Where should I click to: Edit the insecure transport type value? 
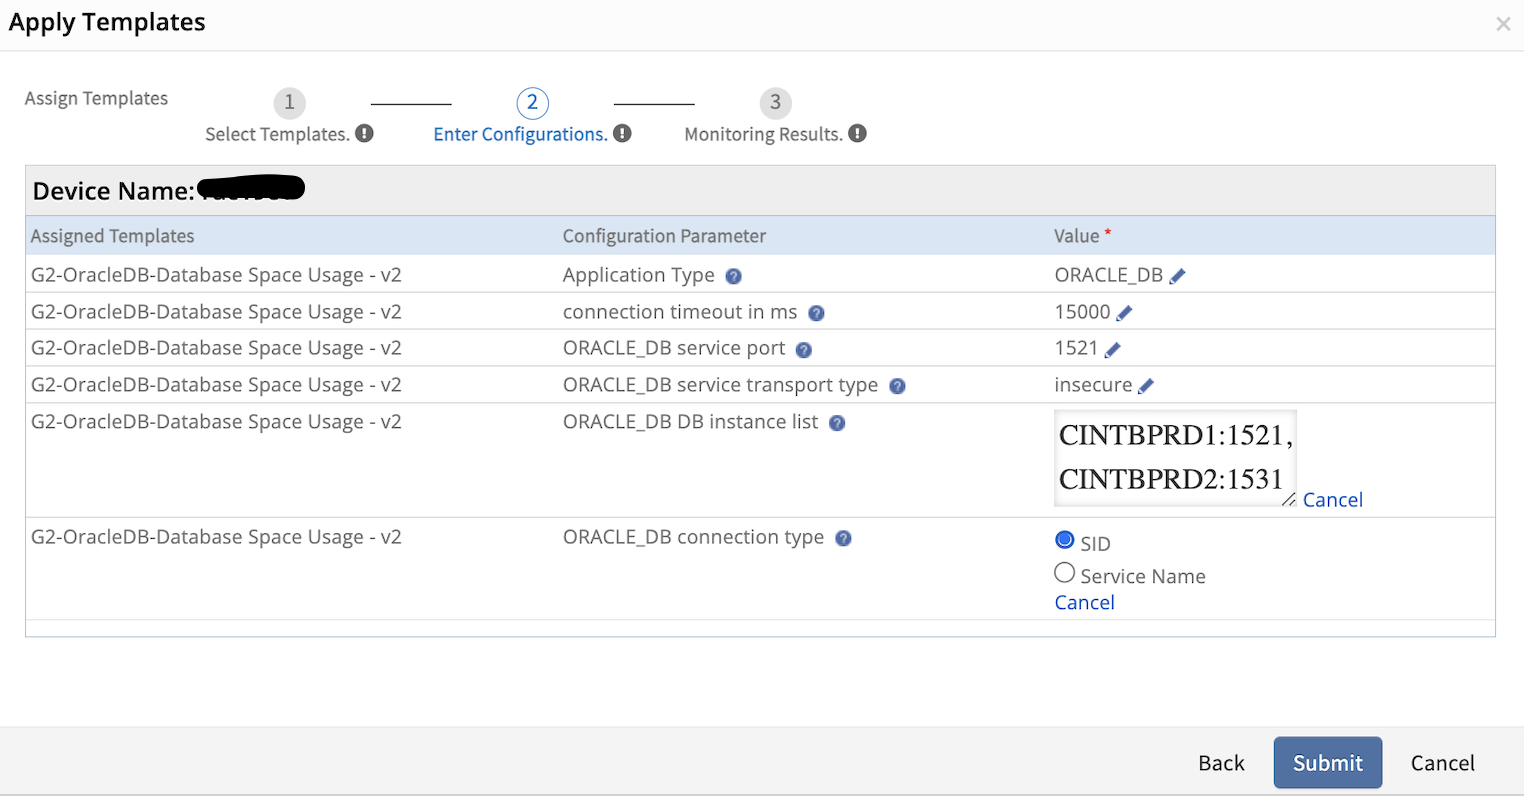pos(1146,386)
